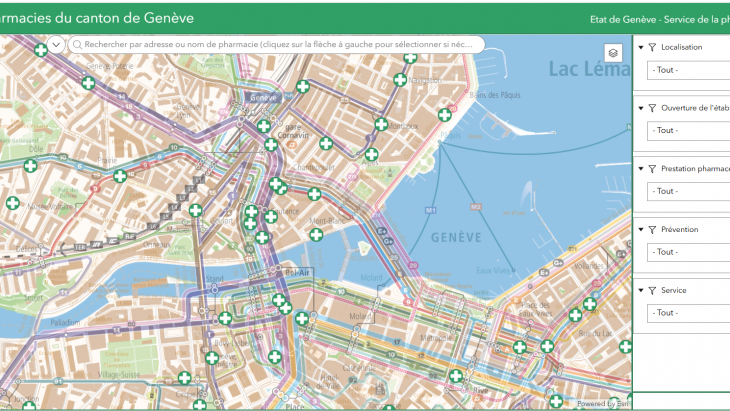
Task: Open the Prestation pharmaceutique Tout dropdown
Action: pos(688,191)
